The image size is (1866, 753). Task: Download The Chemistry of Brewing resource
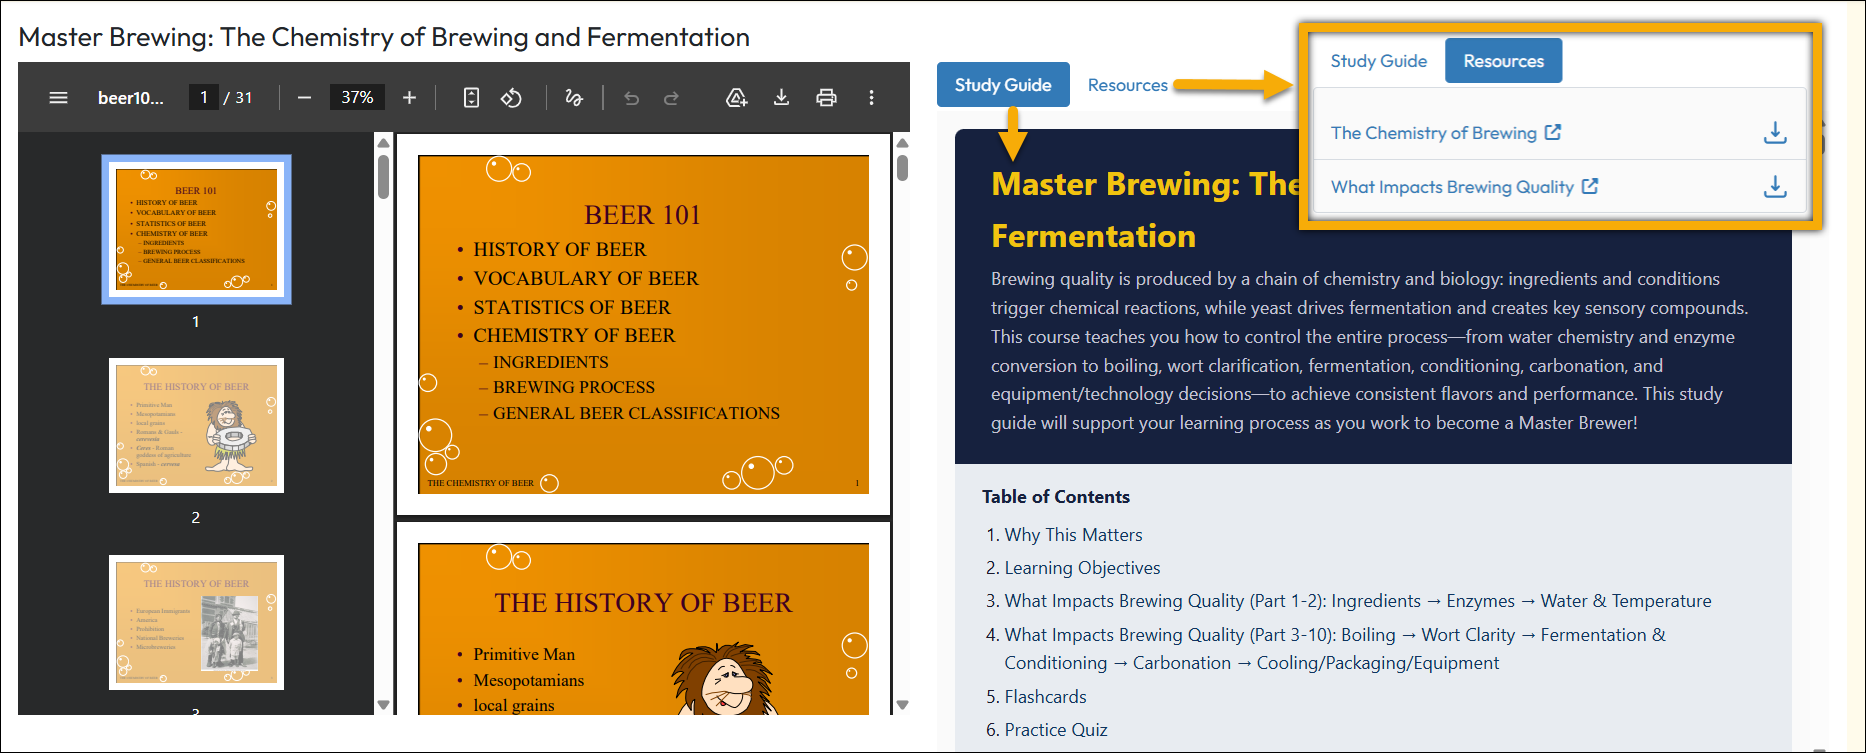1774,133
